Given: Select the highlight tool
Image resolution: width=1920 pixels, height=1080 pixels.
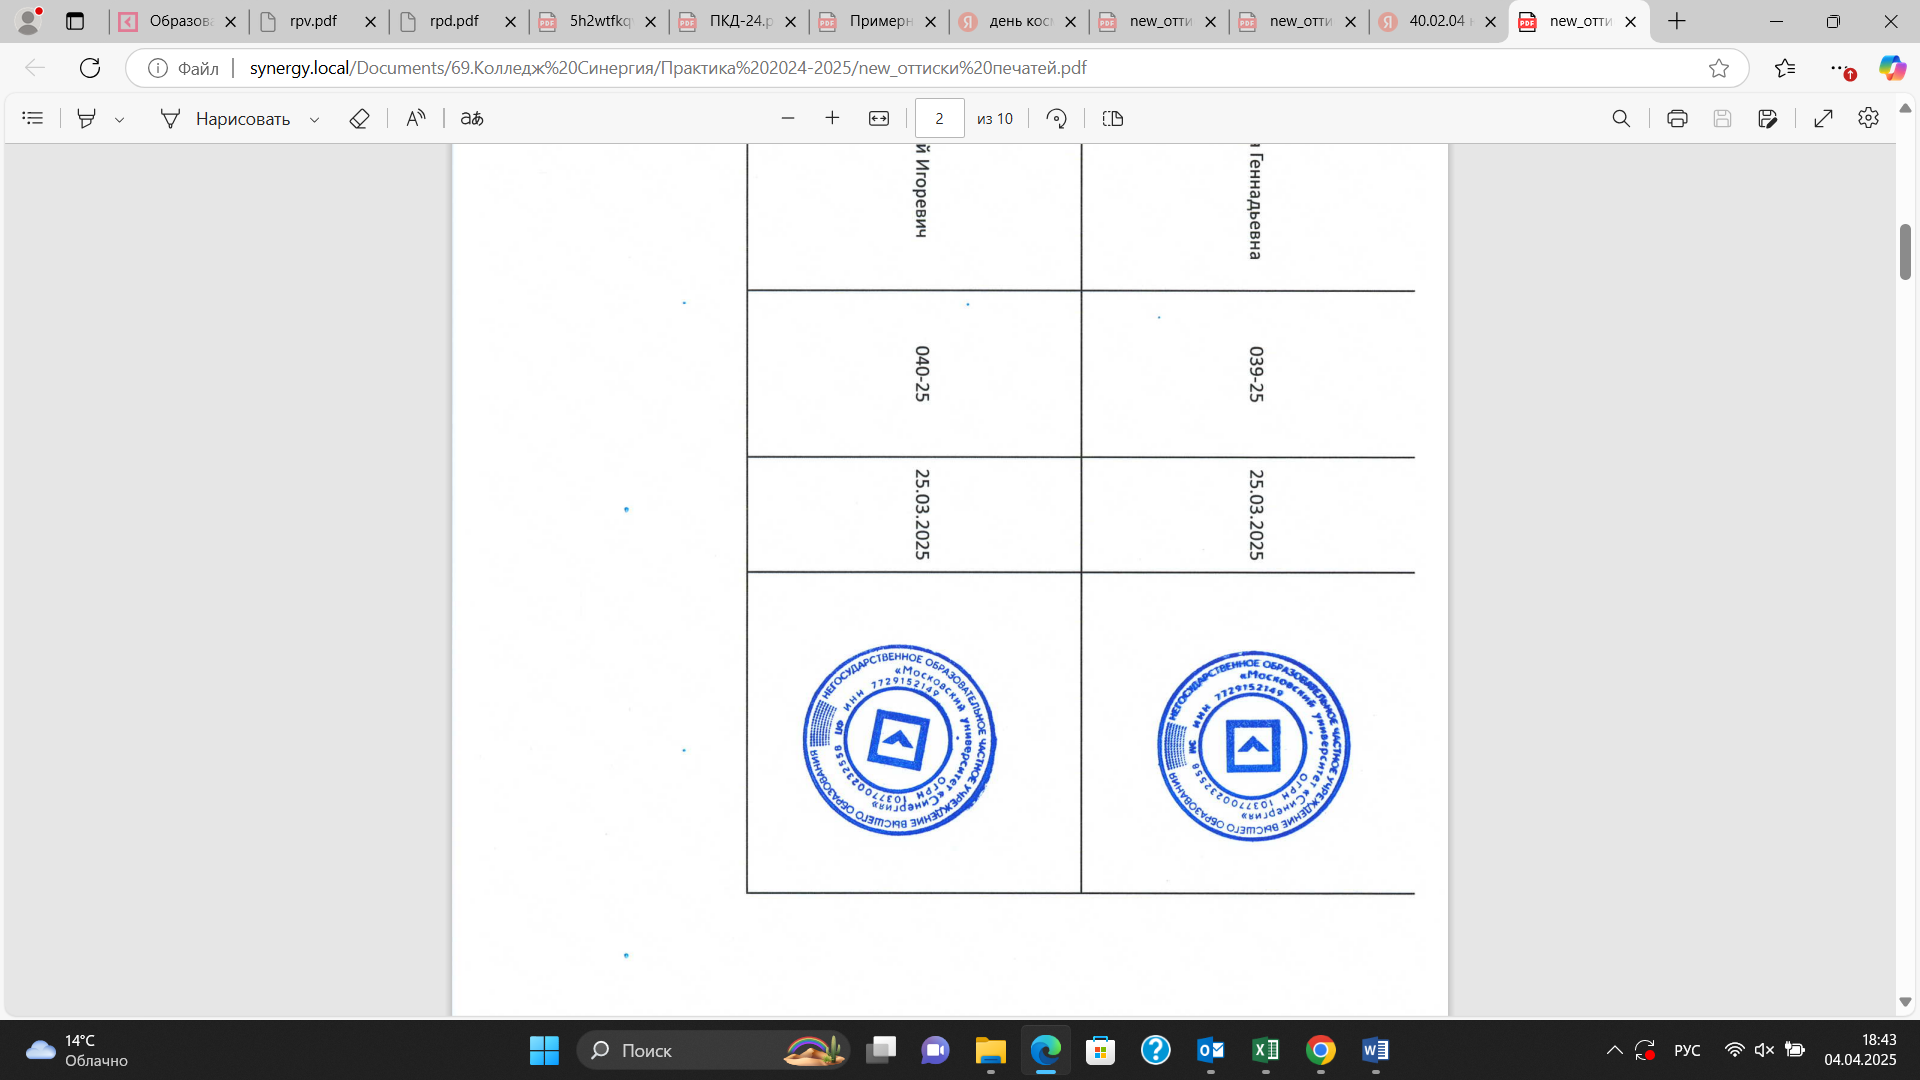Looking at the screenshot, I should tap(87, 118).
